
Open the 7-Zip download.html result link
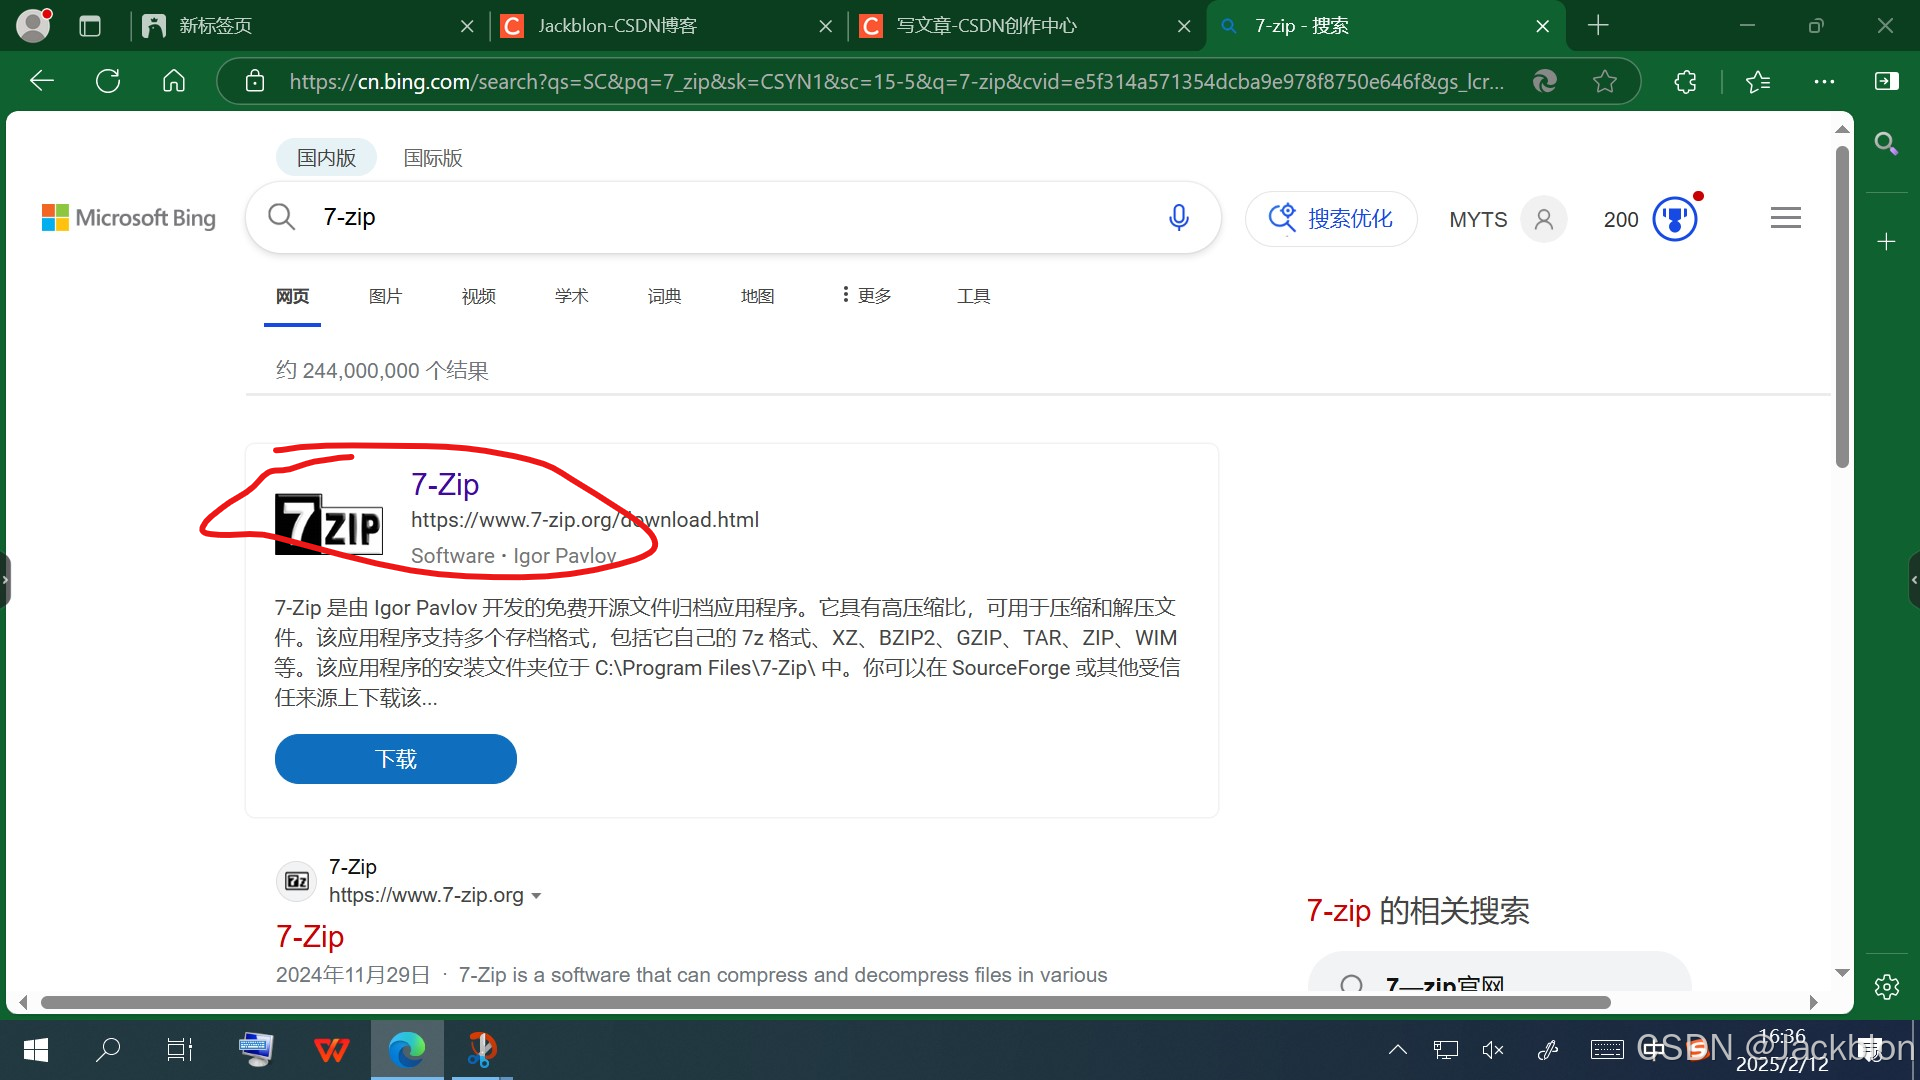pos(445,485)
